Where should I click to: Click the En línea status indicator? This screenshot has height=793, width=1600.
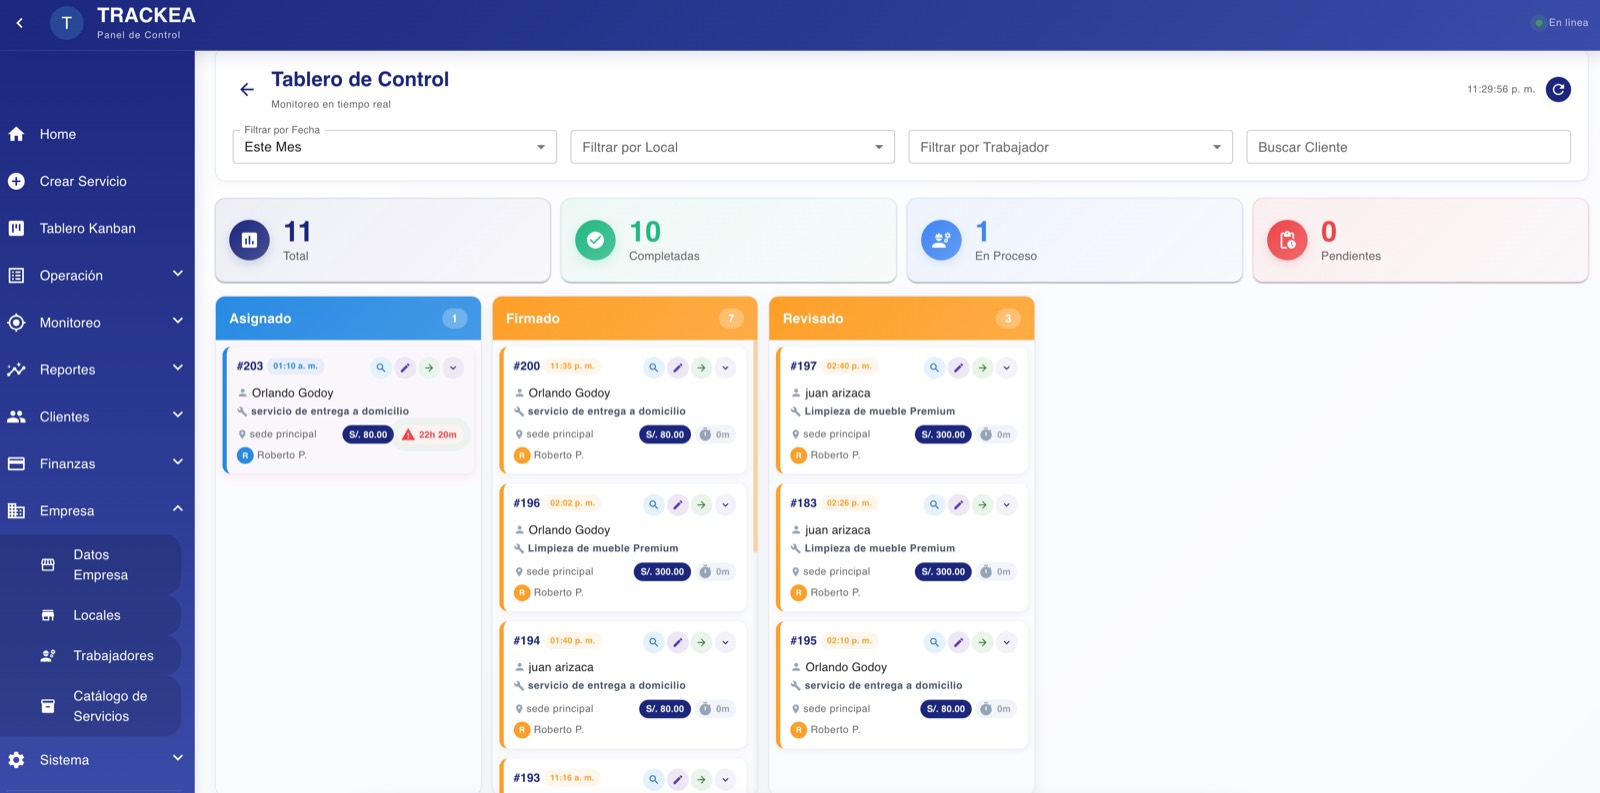1561,23
